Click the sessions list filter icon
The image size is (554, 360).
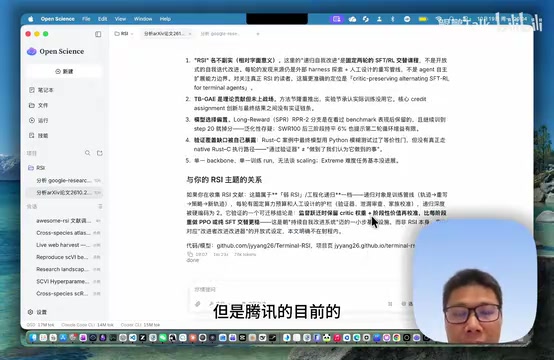tap(100, 206)
